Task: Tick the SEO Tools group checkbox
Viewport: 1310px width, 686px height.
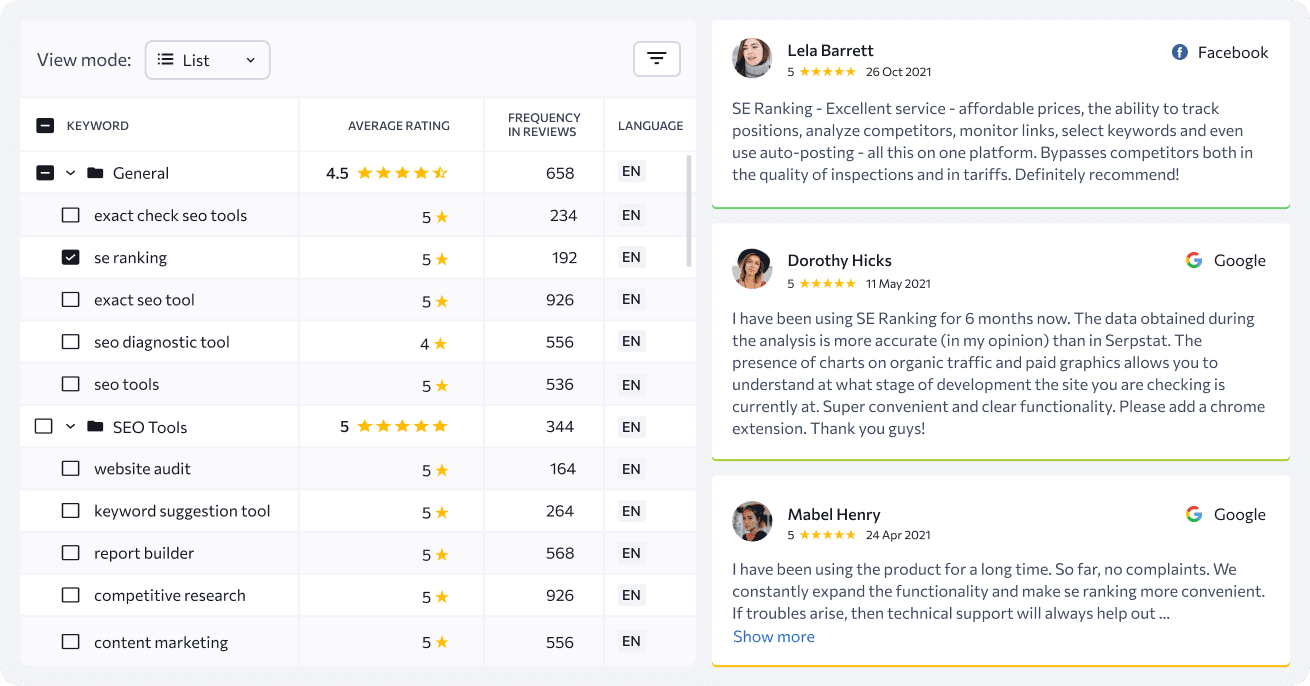Action: point(44,426)
